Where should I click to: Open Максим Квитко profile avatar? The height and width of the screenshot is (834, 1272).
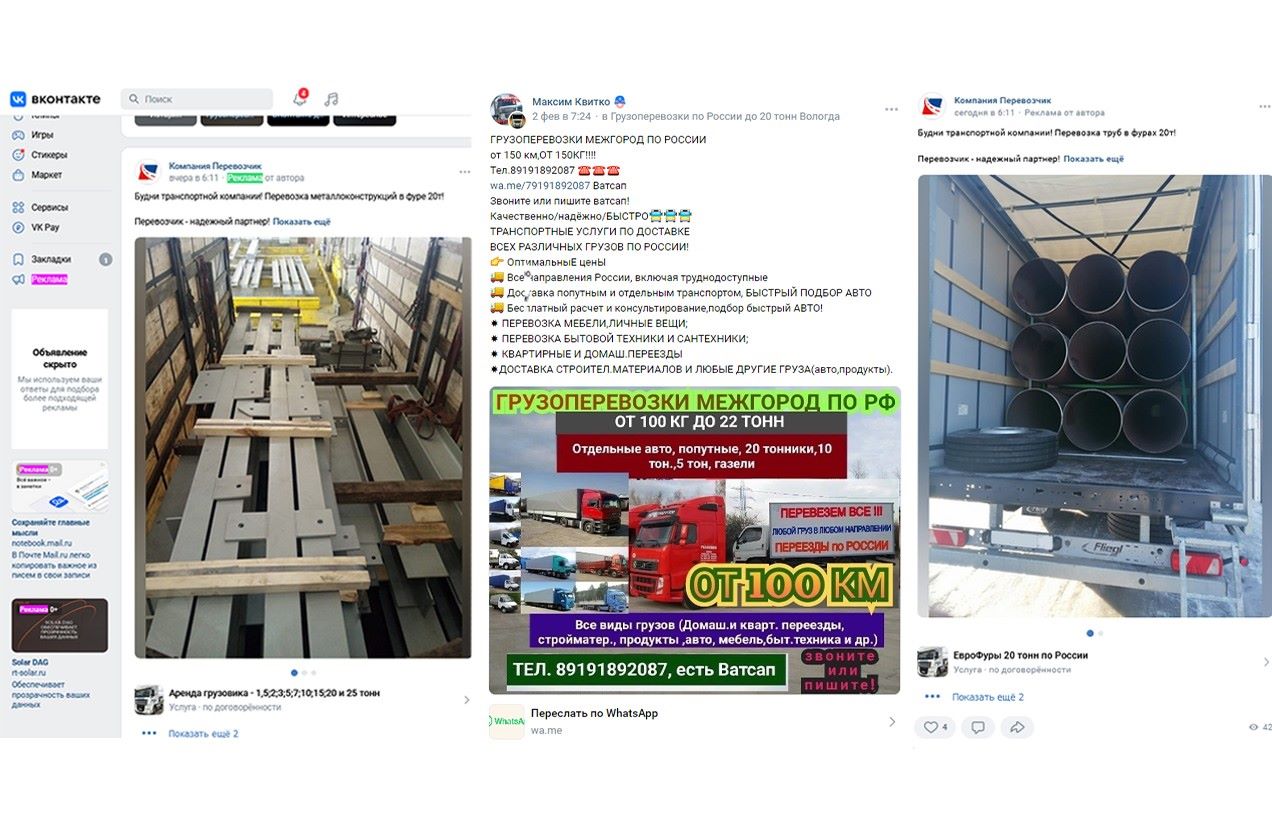tap(507, 110)
